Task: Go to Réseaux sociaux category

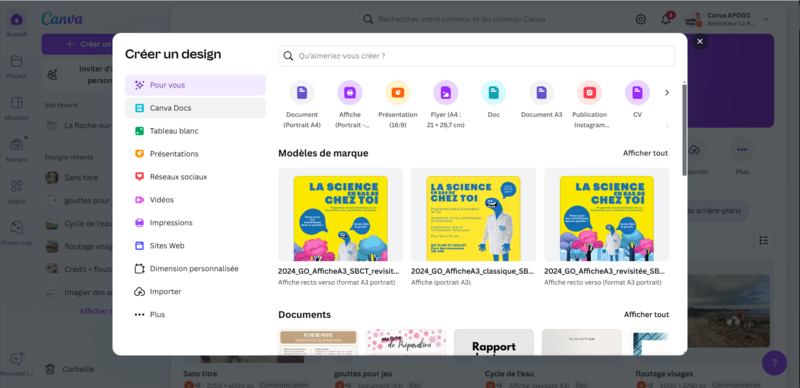Action: tap(195, 177)
